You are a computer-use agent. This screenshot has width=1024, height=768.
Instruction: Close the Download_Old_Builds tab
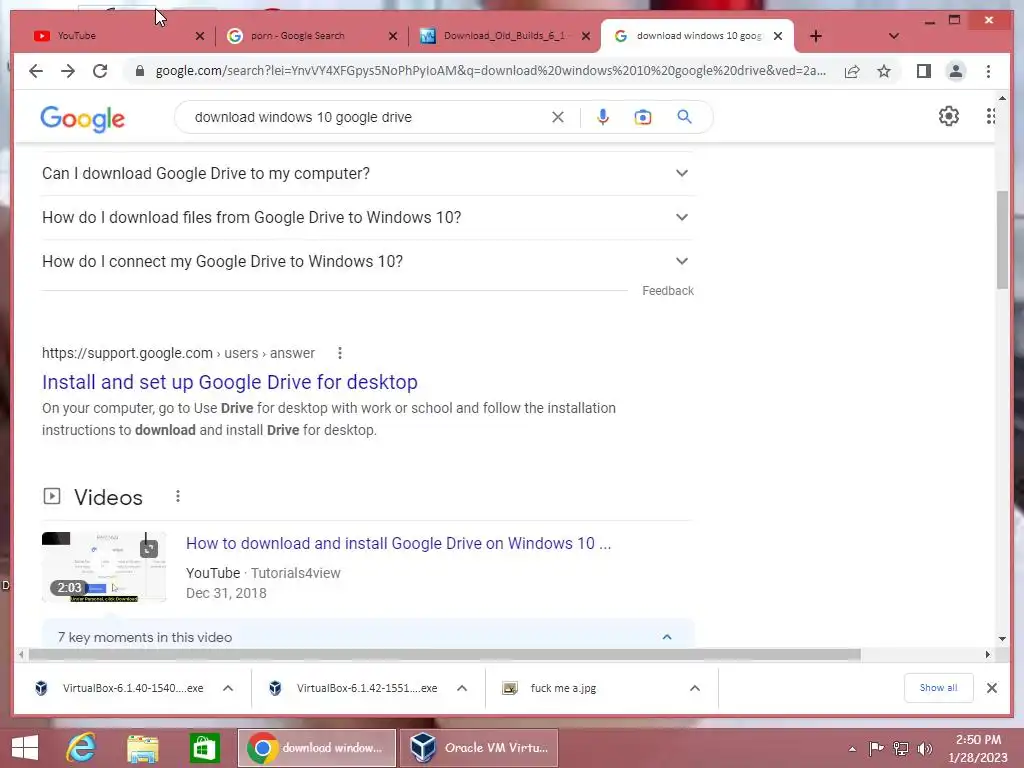click(586, 36)
